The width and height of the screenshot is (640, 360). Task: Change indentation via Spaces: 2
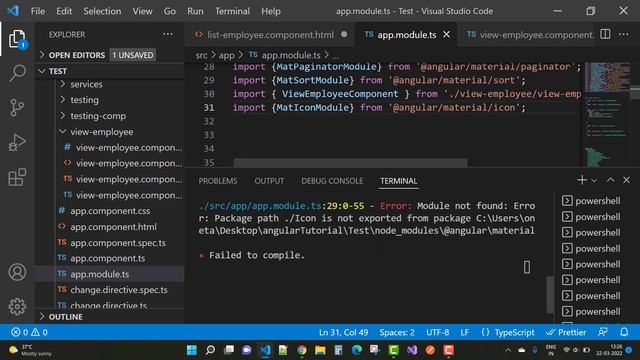coord(397,332)
